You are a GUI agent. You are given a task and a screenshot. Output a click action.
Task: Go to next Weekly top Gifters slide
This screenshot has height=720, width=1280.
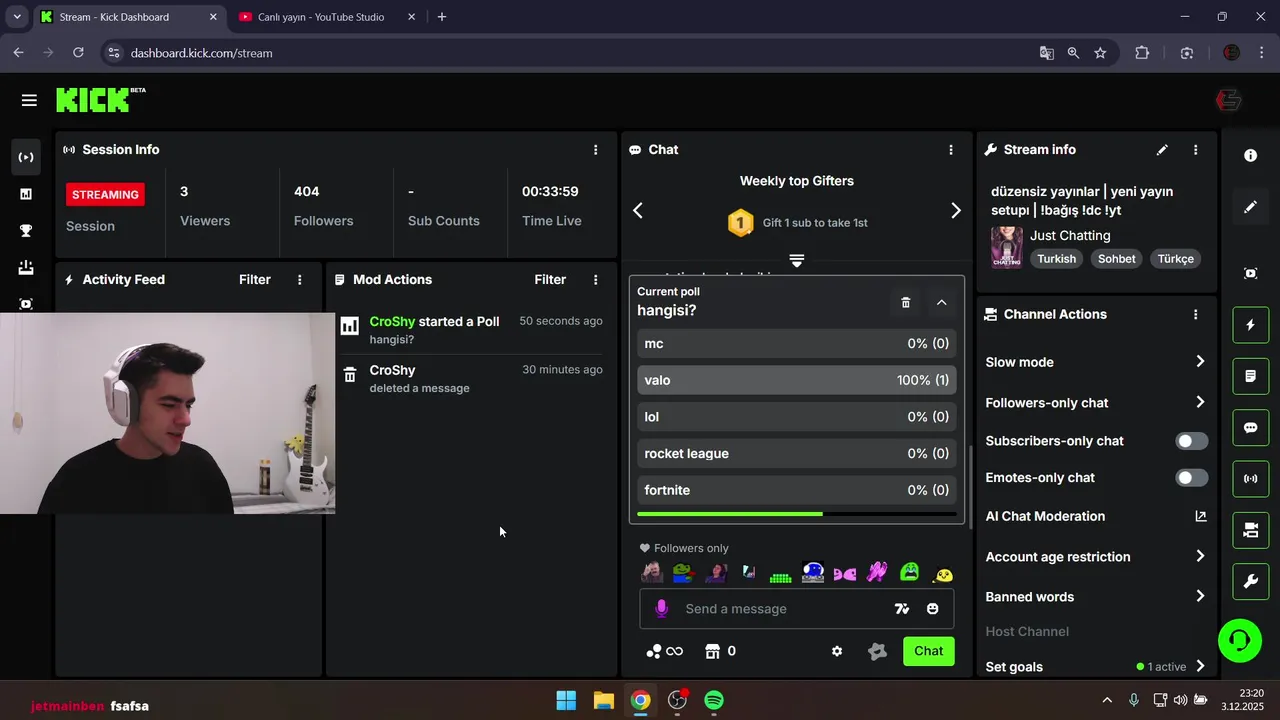(x=955, y=210)
